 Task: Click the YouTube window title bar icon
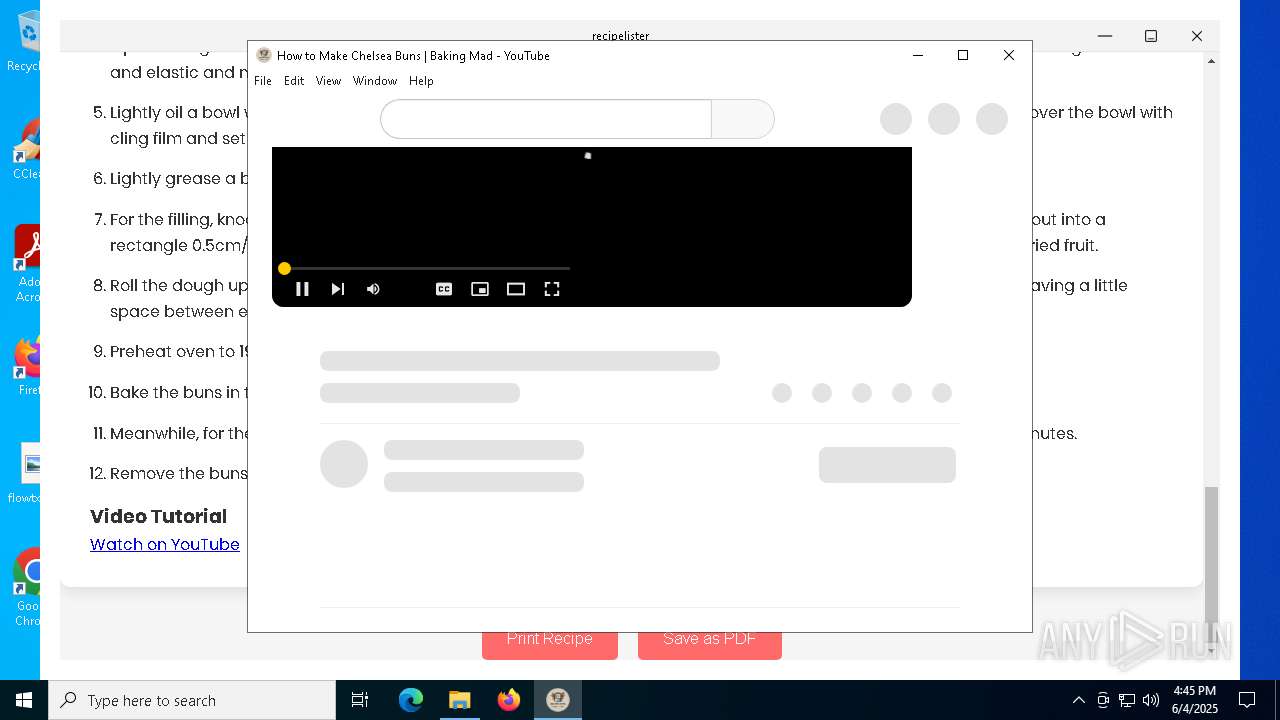click(x=264, y=55)
